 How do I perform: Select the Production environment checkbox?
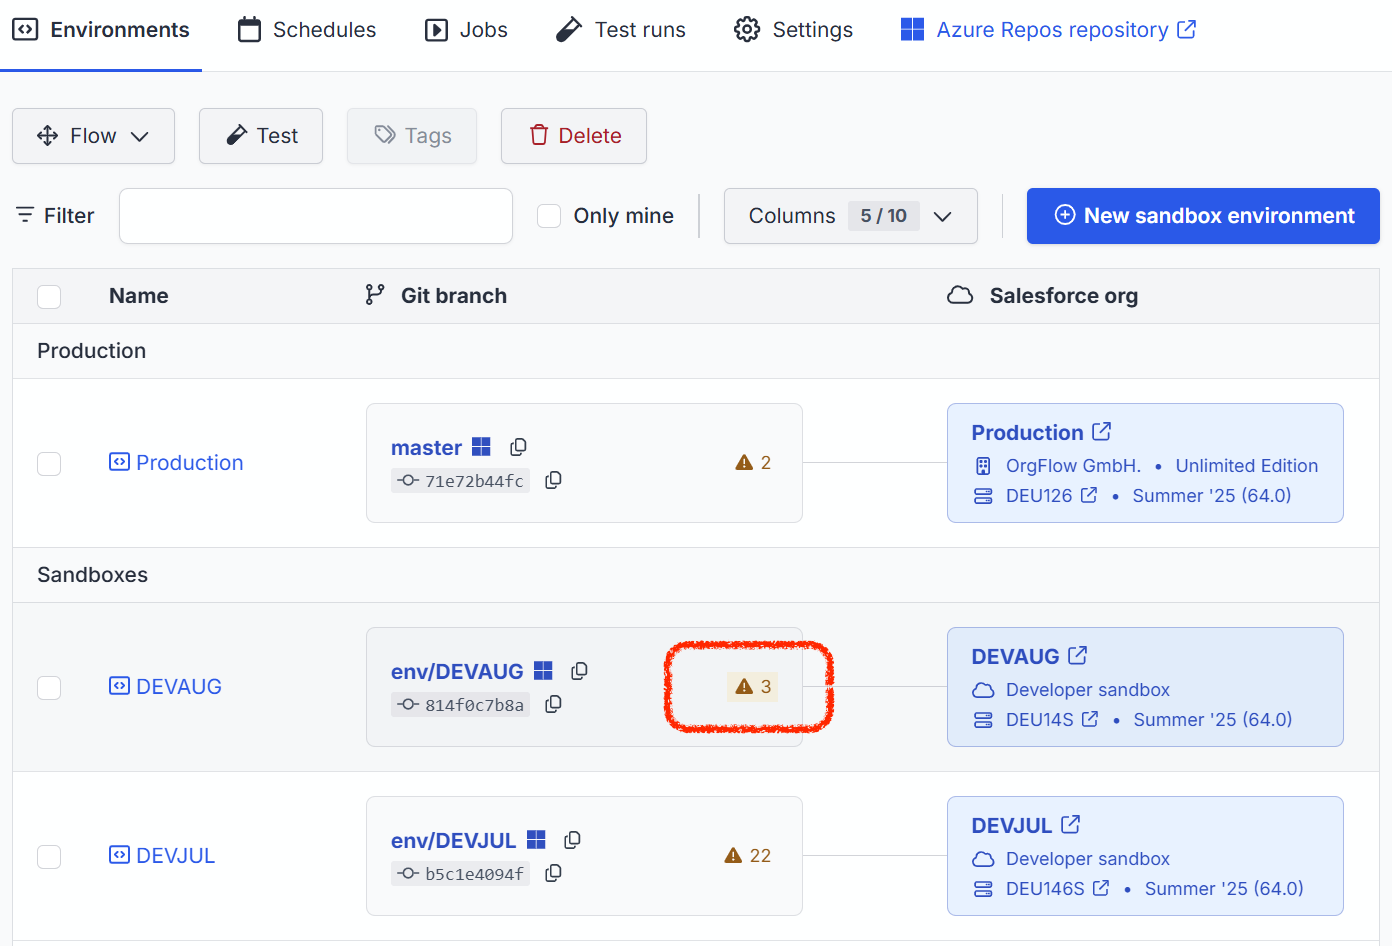coord(49,463)
